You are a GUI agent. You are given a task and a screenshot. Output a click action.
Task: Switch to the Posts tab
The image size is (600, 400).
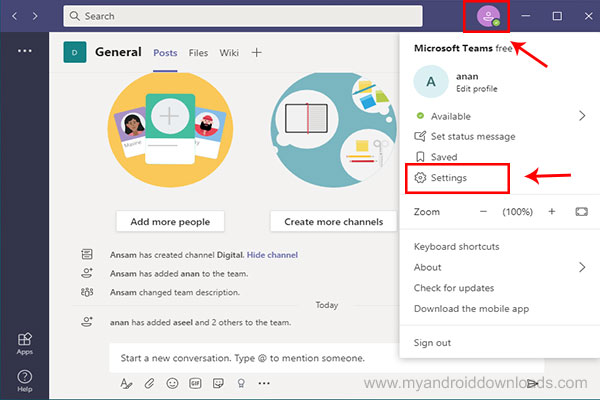click(165, 53)
